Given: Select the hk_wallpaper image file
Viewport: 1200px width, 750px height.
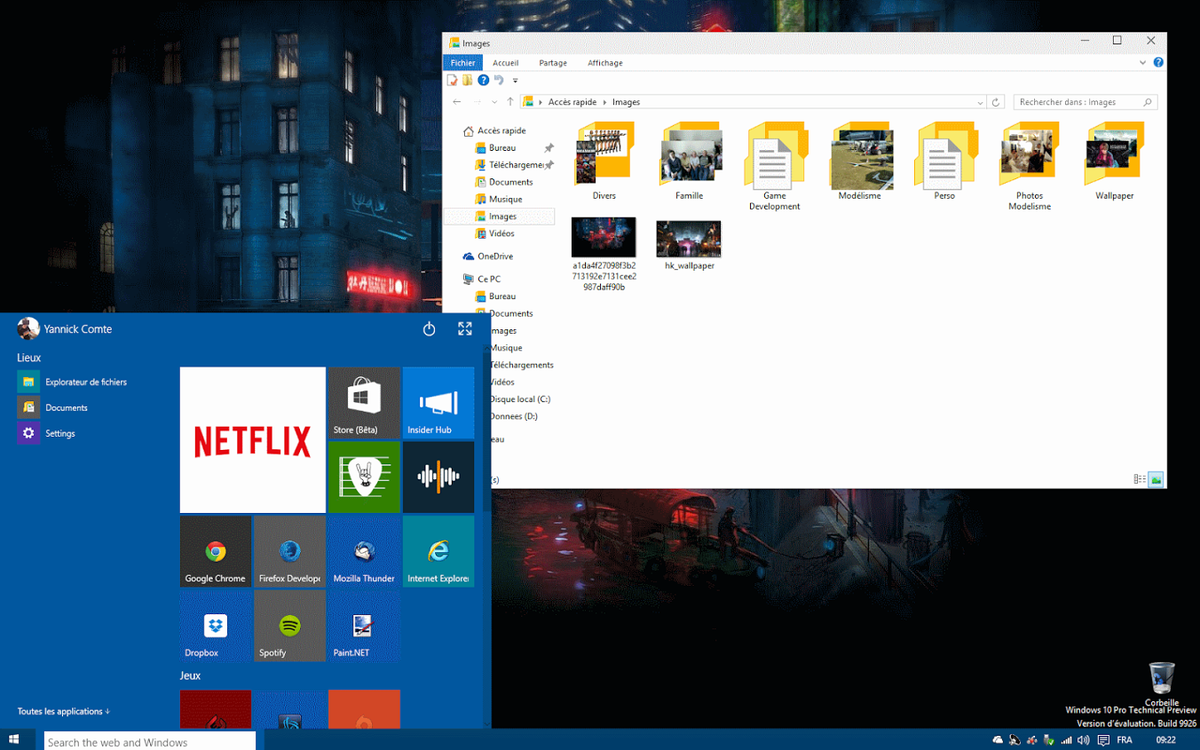Looking at the screenshot, I should (x=689, y=245).
